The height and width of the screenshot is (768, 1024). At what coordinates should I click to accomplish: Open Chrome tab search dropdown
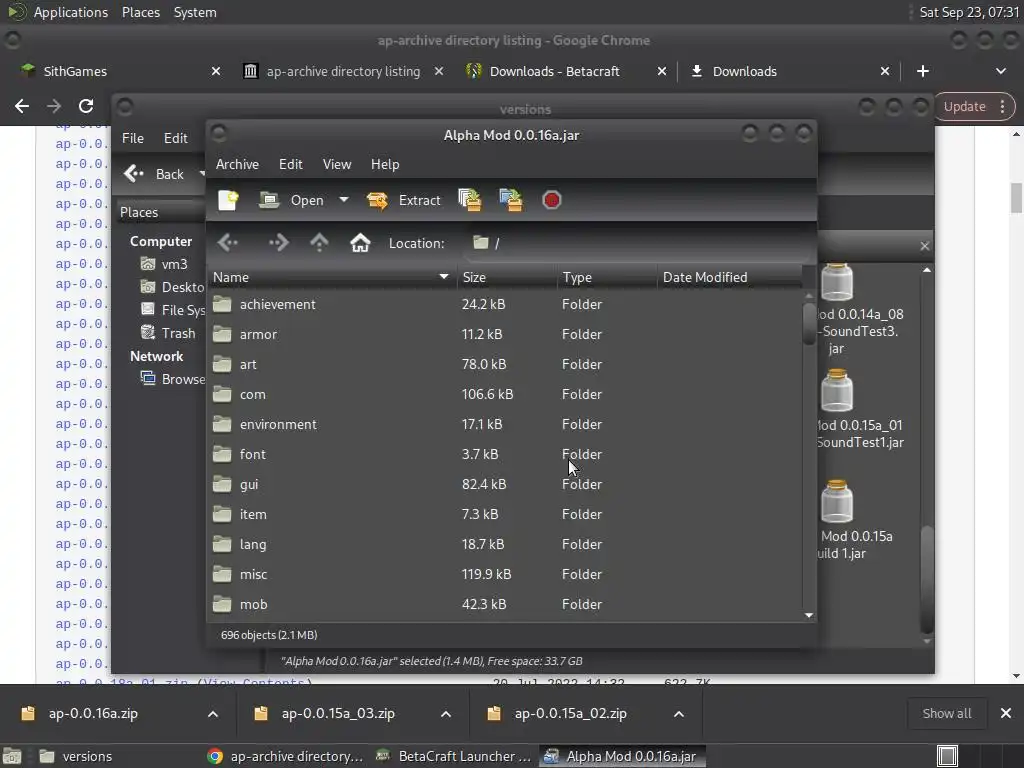tap(1000, 71)
